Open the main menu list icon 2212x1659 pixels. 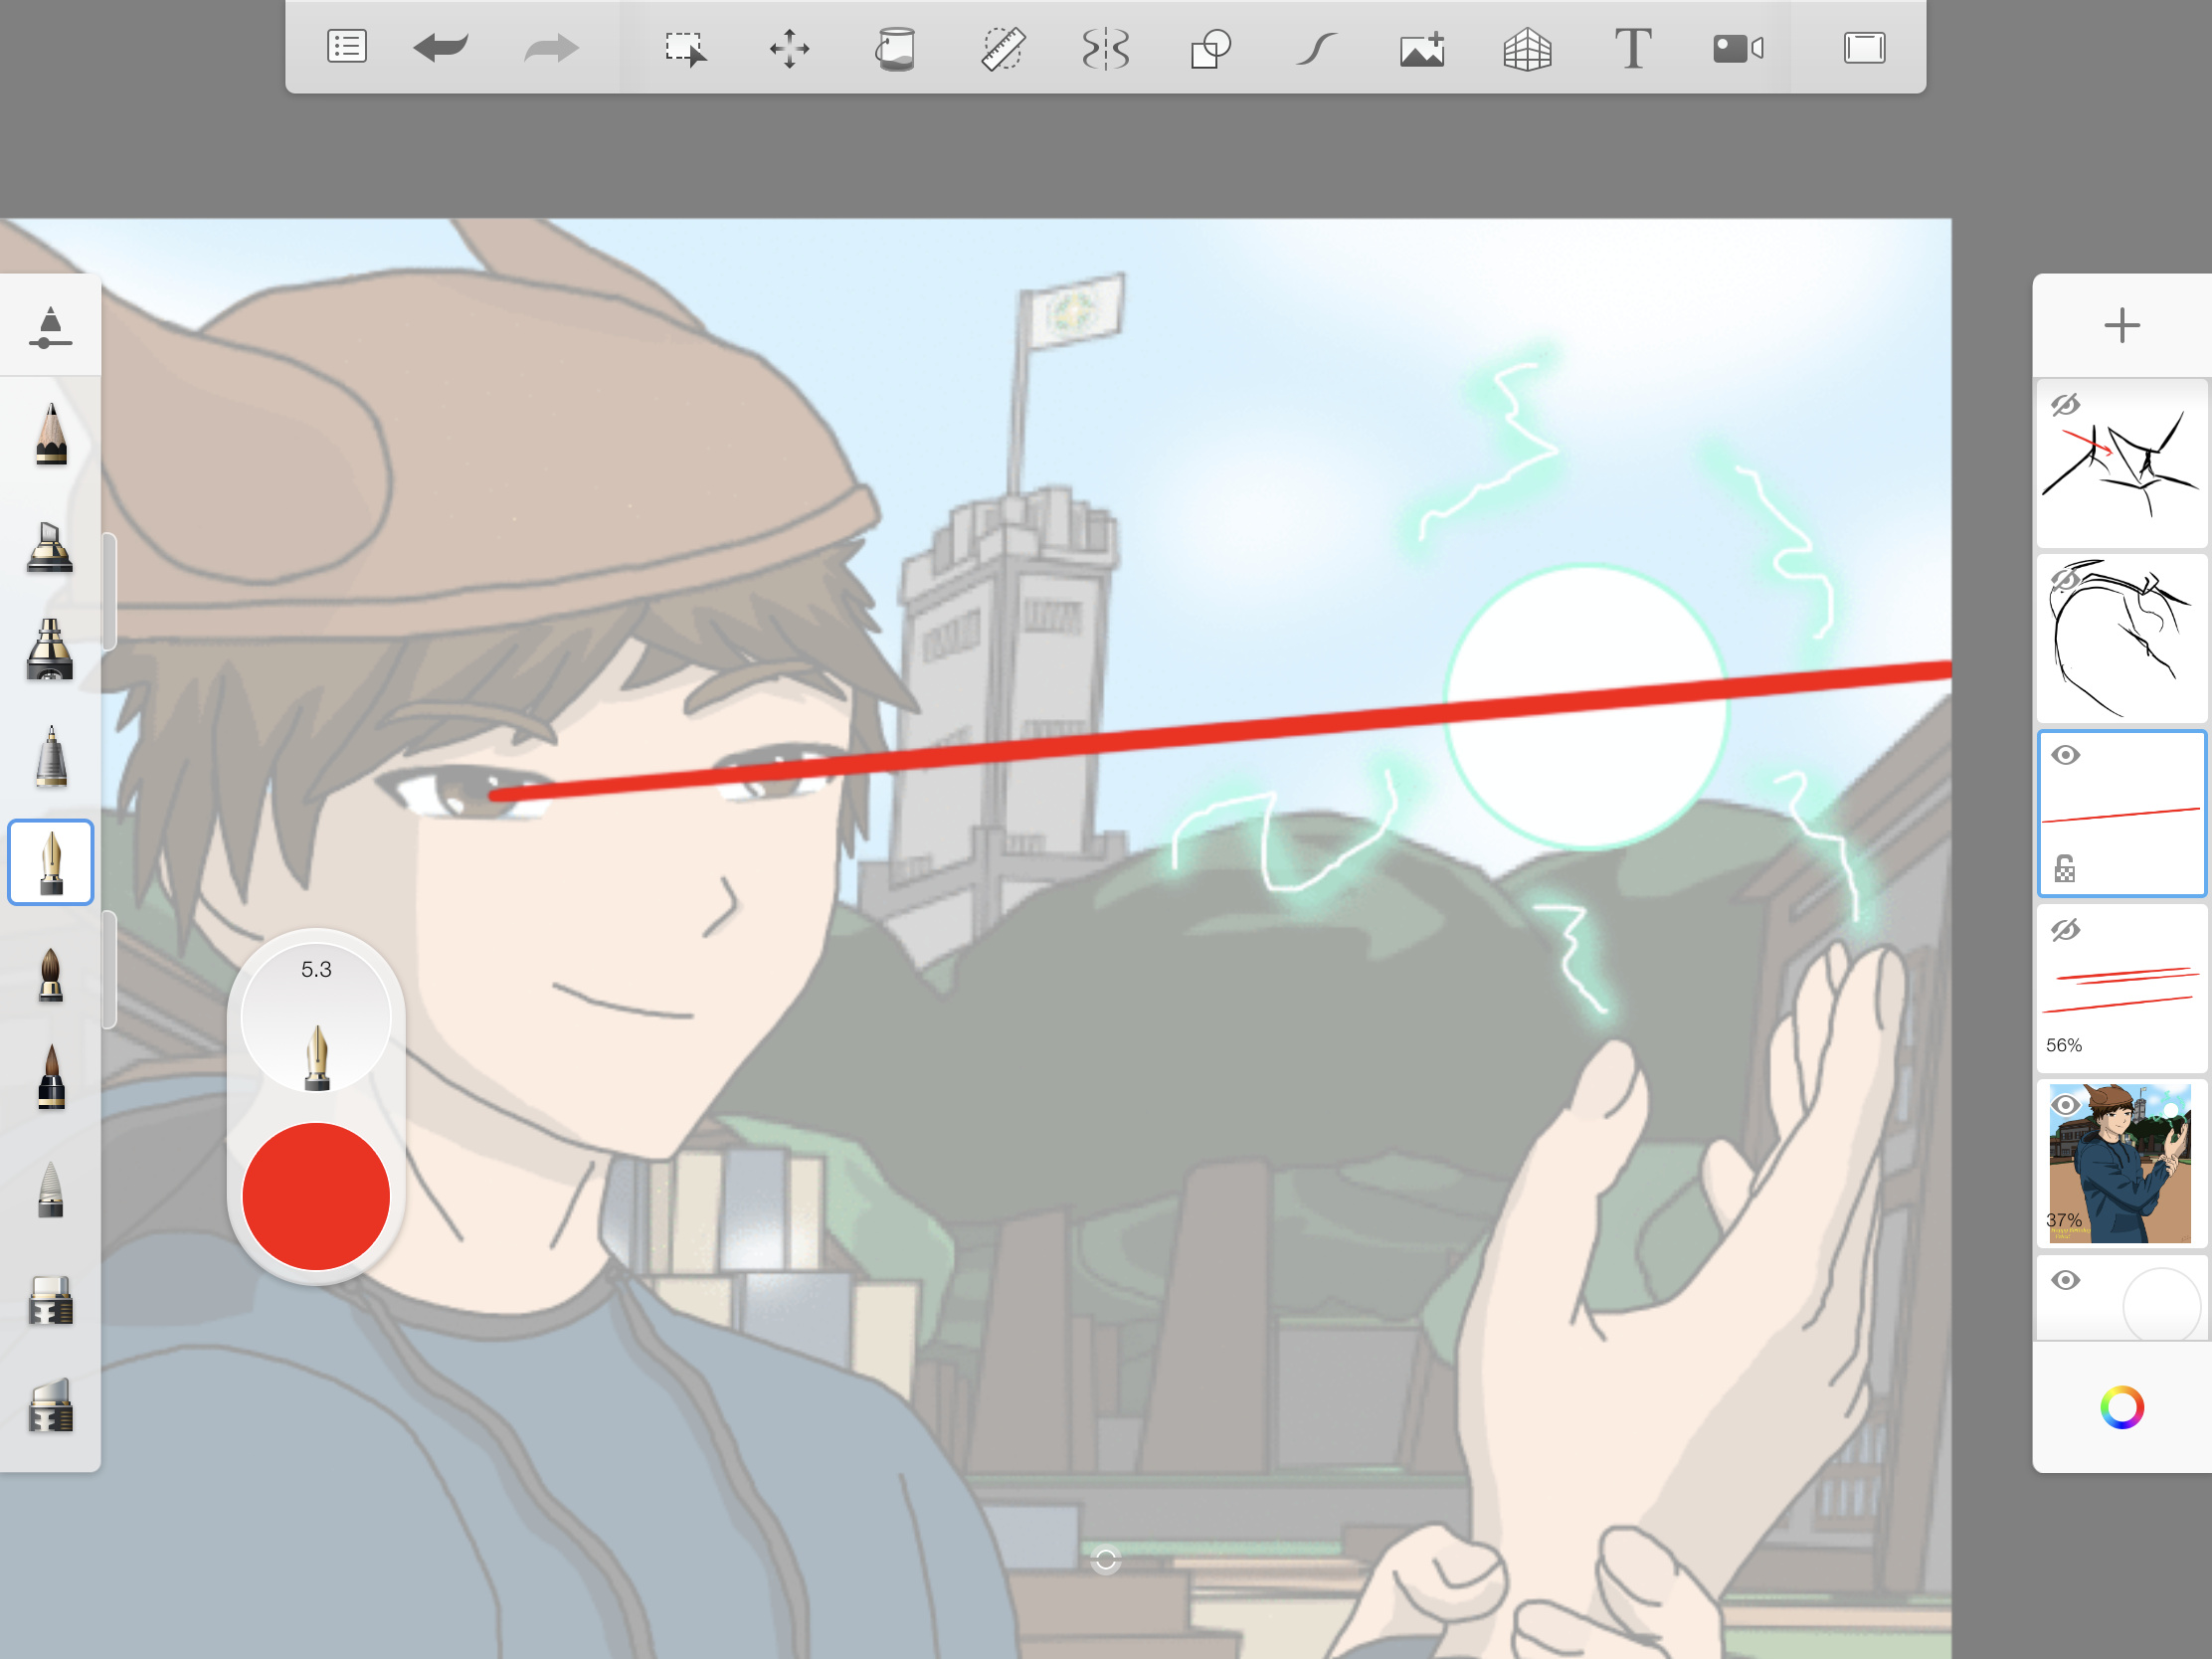(347, 47)
